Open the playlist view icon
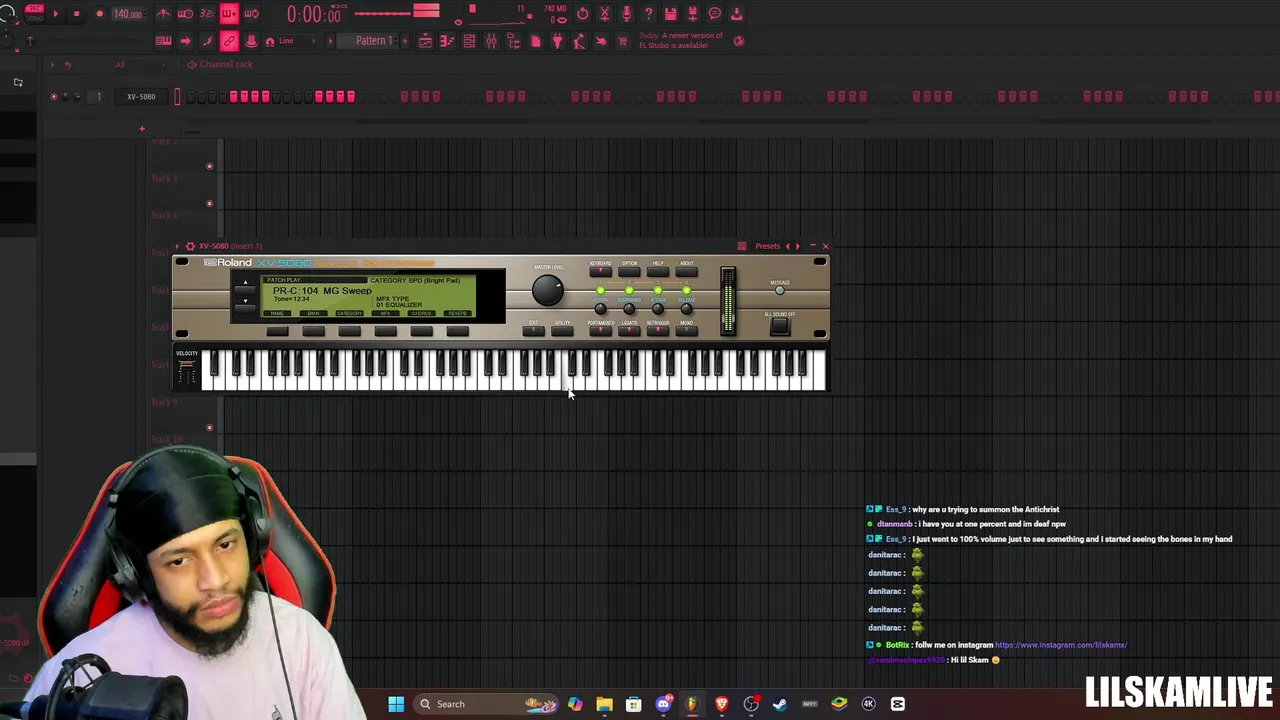 click(x=425, y=41)
